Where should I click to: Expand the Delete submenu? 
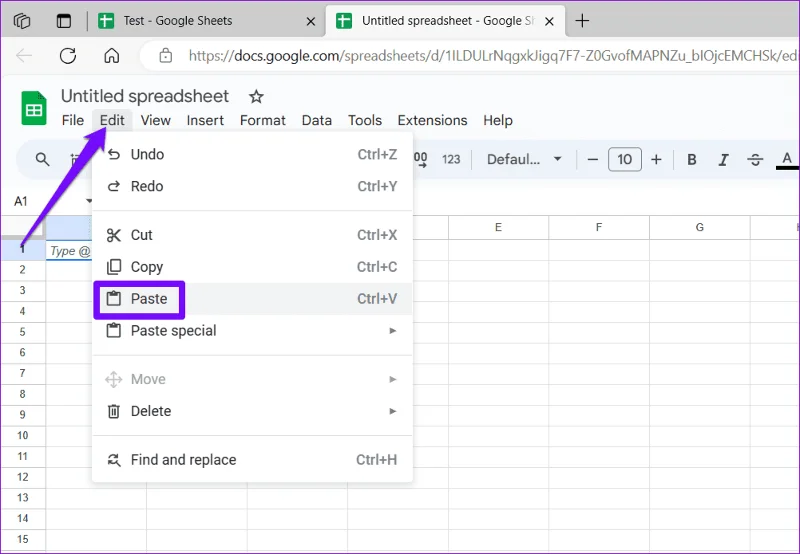click(x=252, y=411)
